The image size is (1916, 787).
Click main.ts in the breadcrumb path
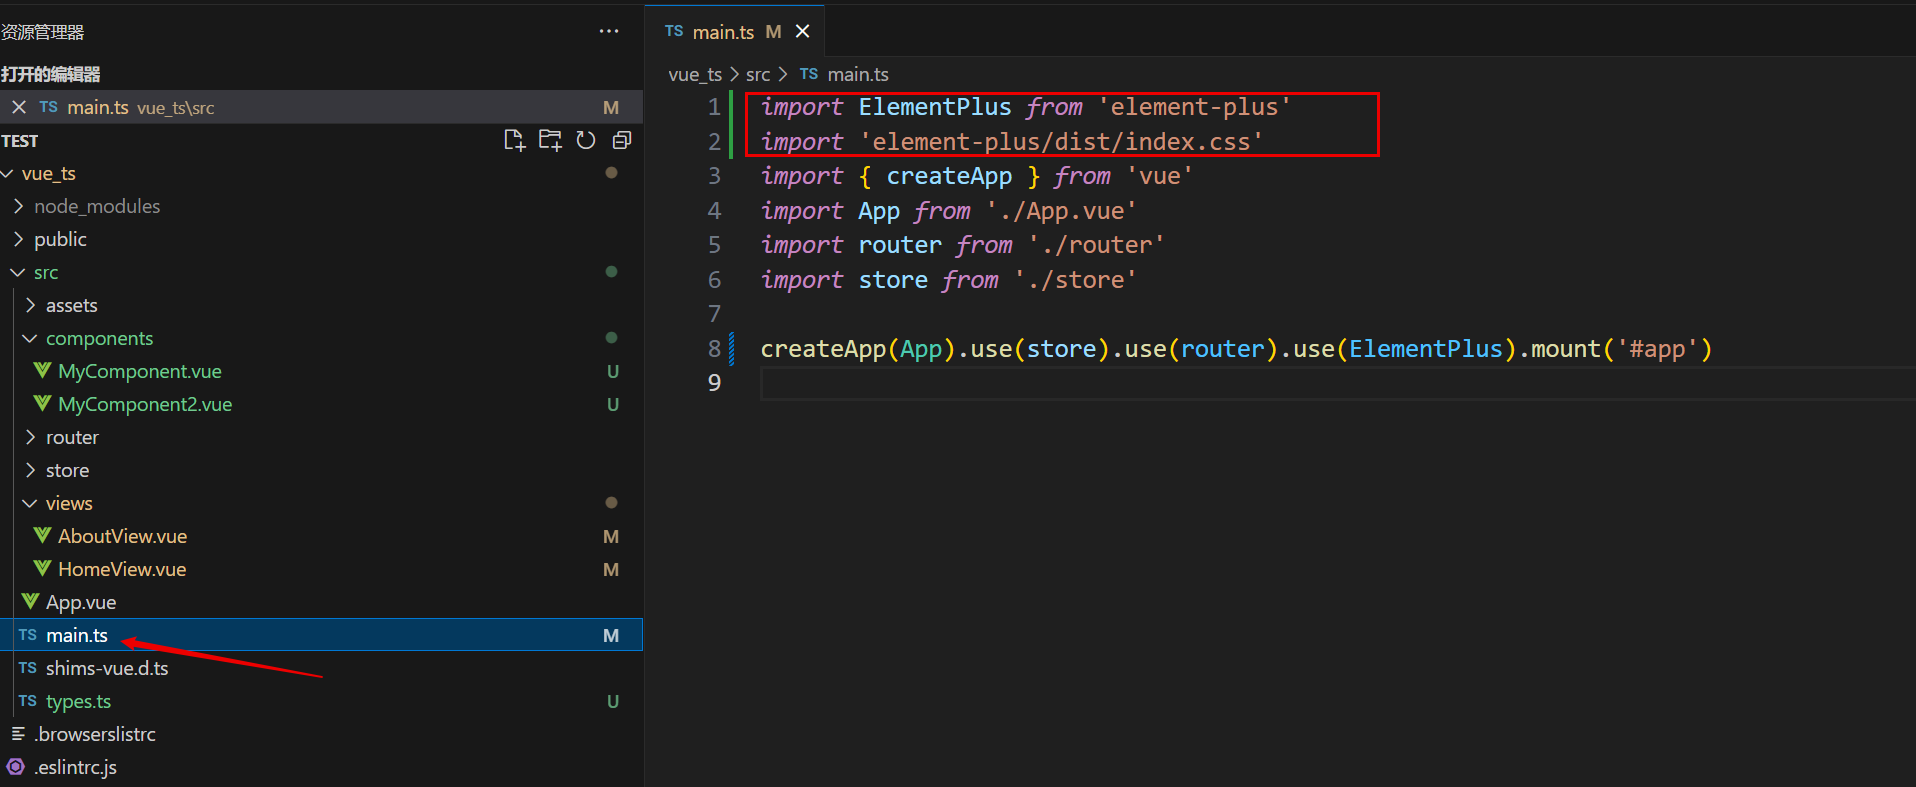pos(858,74)
